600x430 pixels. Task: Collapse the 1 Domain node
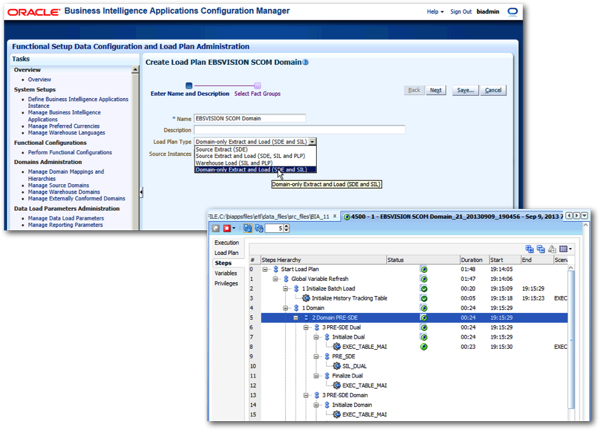click(x=285, y=308)
